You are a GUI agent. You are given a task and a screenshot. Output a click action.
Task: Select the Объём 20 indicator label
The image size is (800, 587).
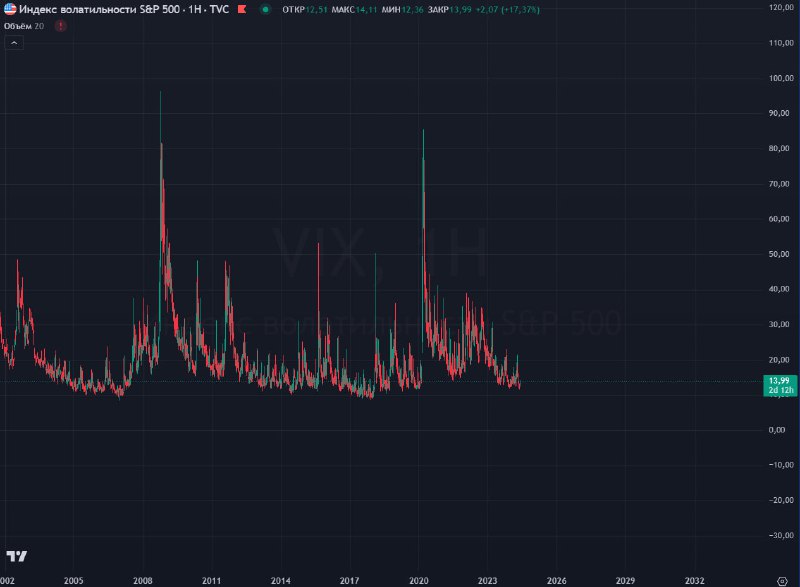click(x=24, y=26)
